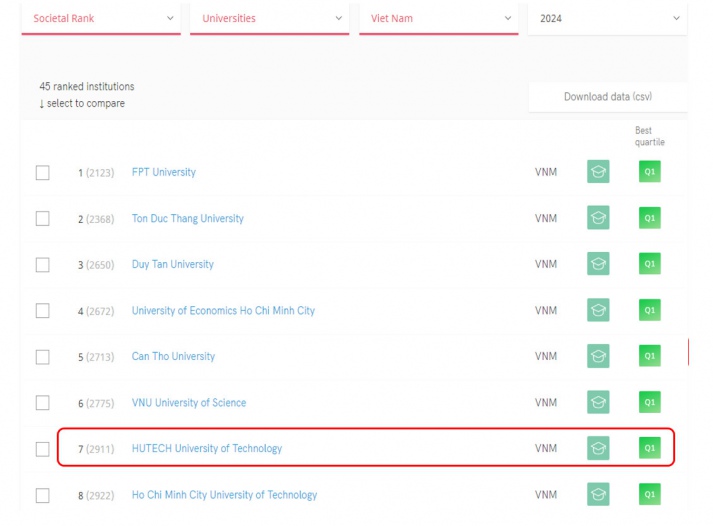Open HUTECH University of Technology link
This screenshot has height=526, width=713.
point(207,449)
